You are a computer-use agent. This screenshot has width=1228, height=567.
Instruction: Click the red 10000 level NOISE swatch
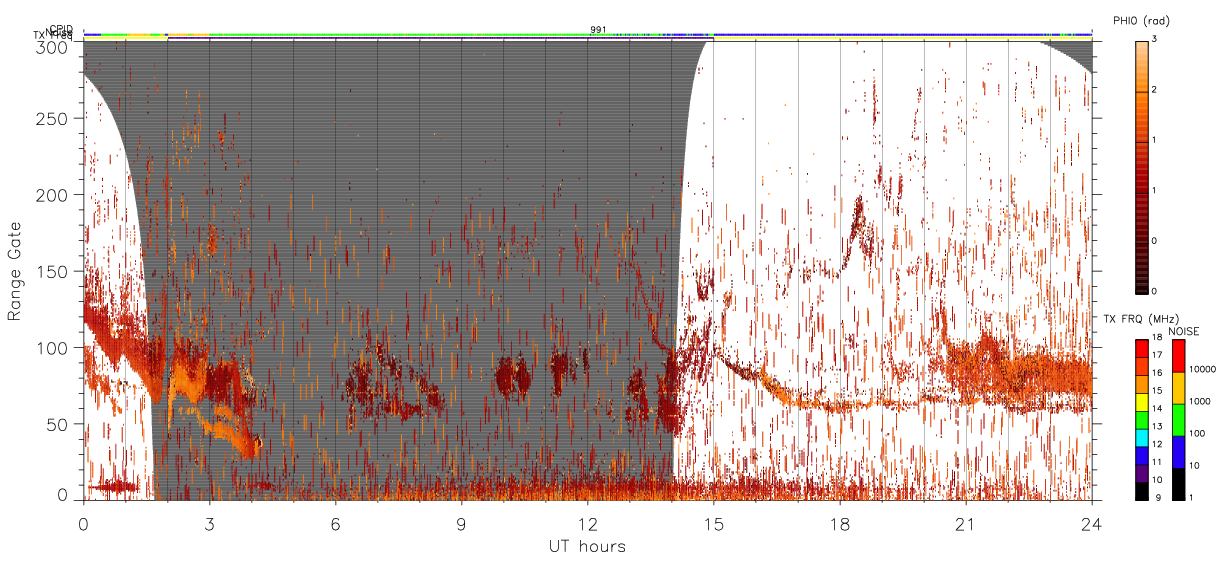click(x=1180, y=356)
